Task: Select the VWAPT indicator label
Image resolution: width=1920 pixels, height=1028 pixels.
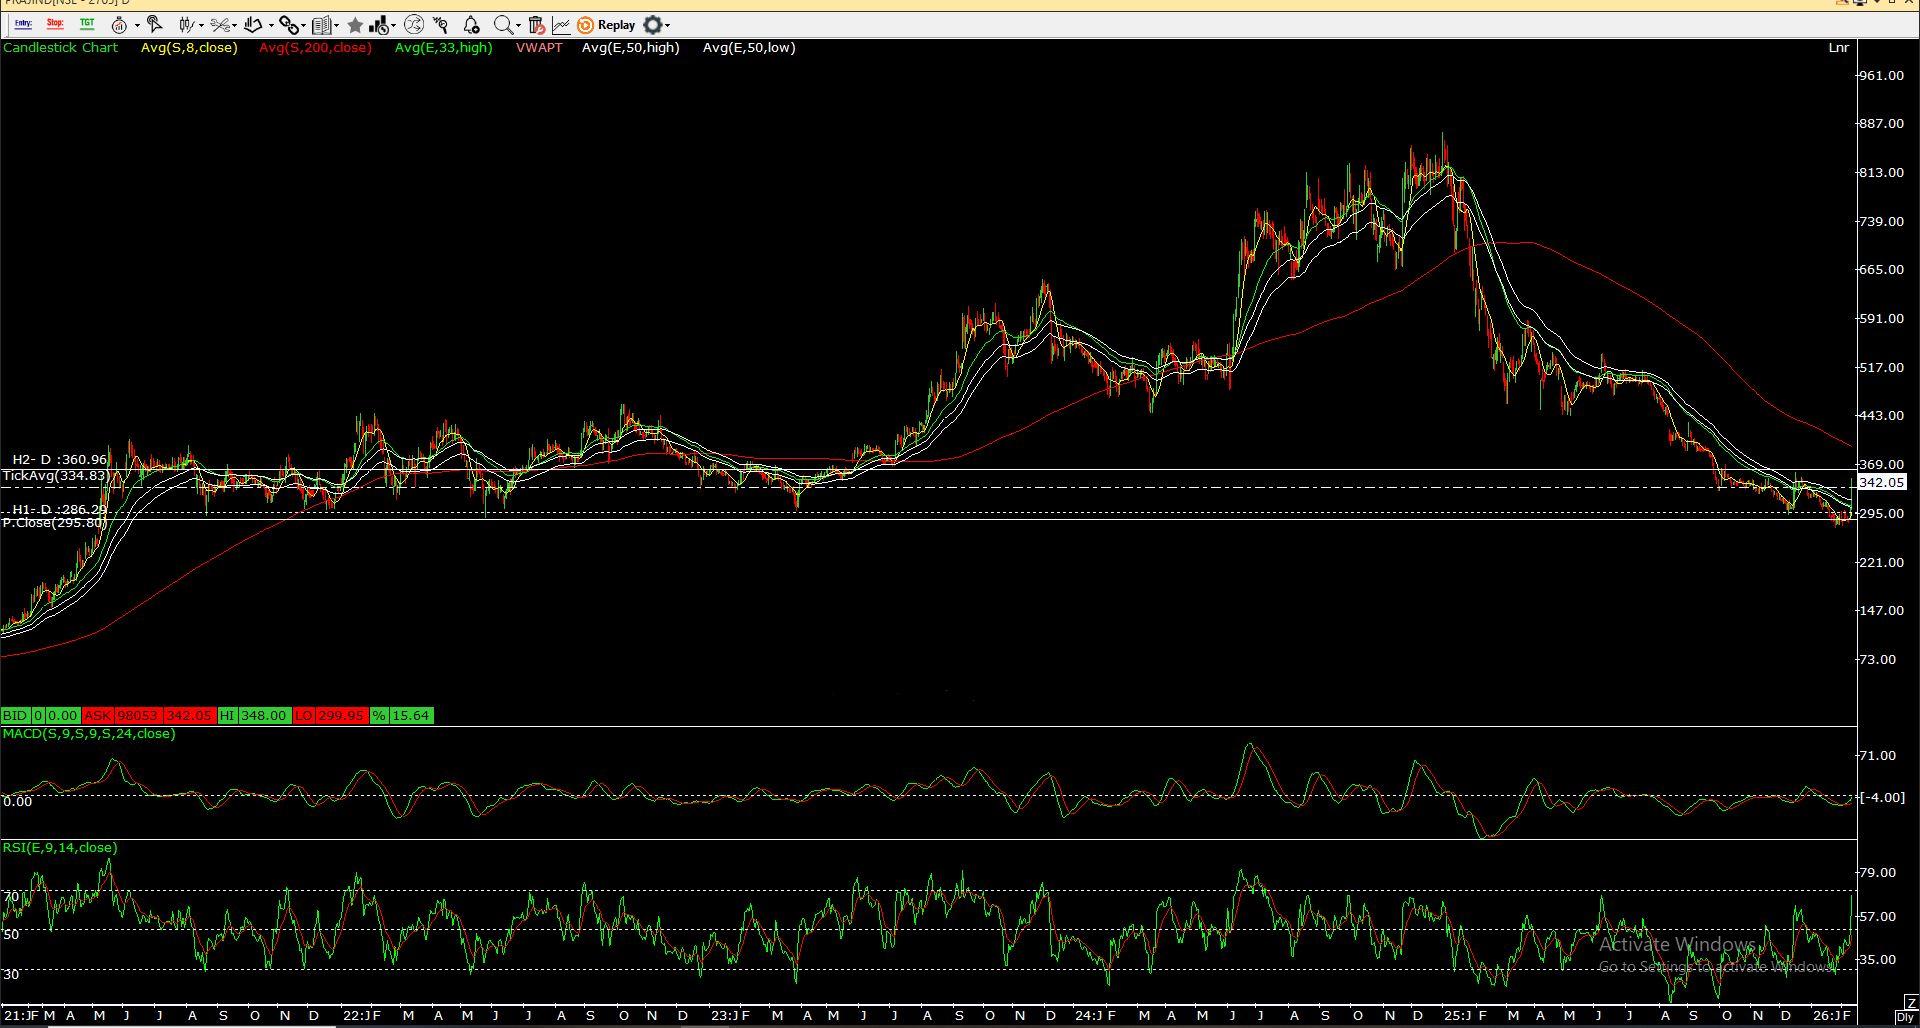Action: (x=539, y=48)
